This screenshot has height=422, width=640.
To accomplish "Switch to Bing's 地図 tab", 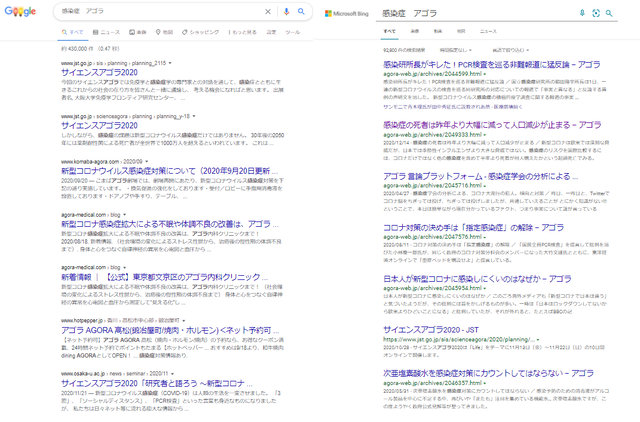I will (x=461, y=31).
